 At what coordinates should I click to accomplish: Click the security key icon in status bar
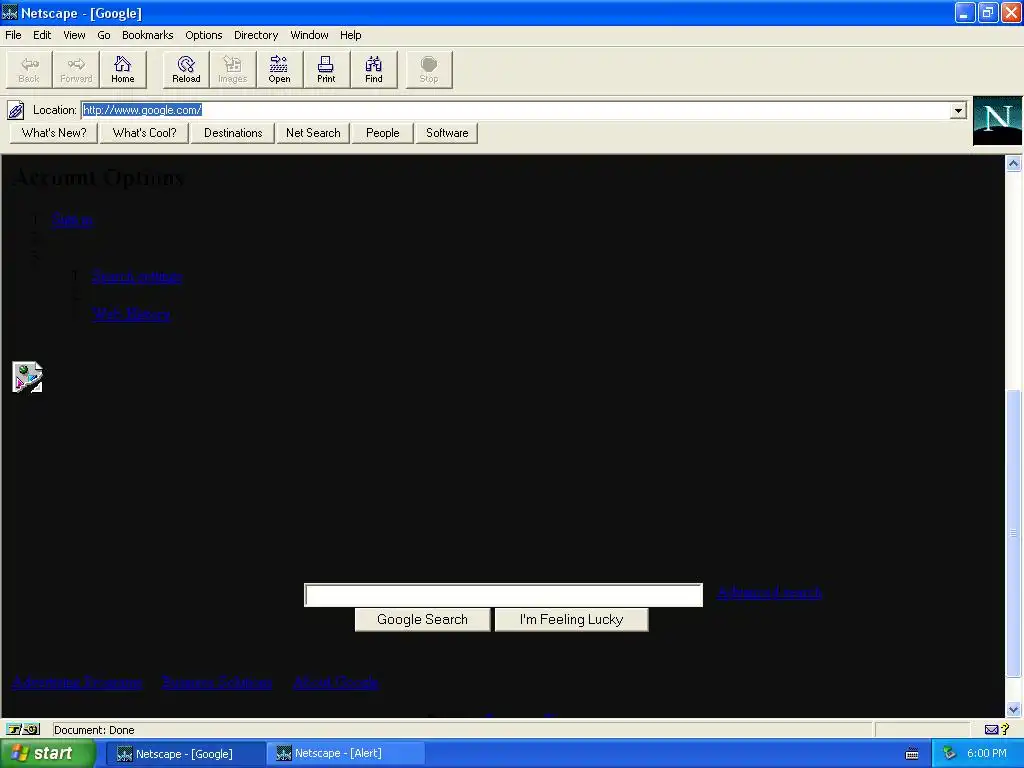coord(23,729)
